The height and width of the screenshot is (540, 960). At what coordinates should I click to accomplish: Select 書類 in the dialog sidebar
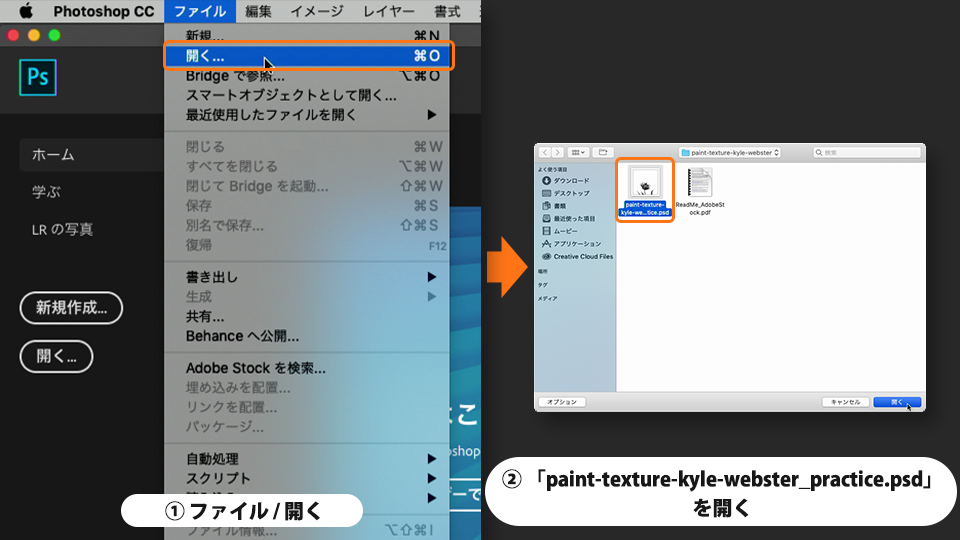pyautogui.click(x=554, y=206)
